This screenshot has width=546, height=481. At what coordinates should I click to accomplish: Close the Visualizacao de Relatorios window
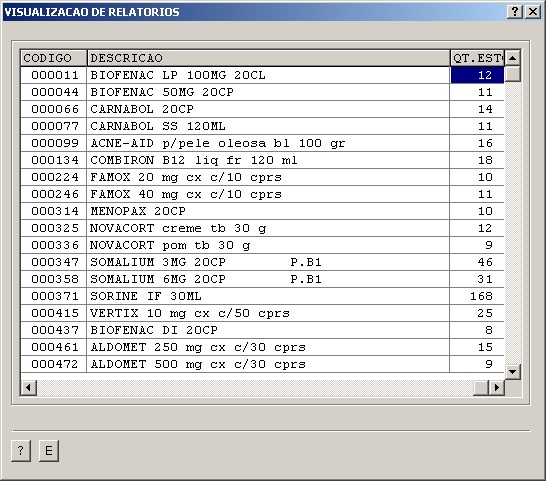[x=533, y=12]
